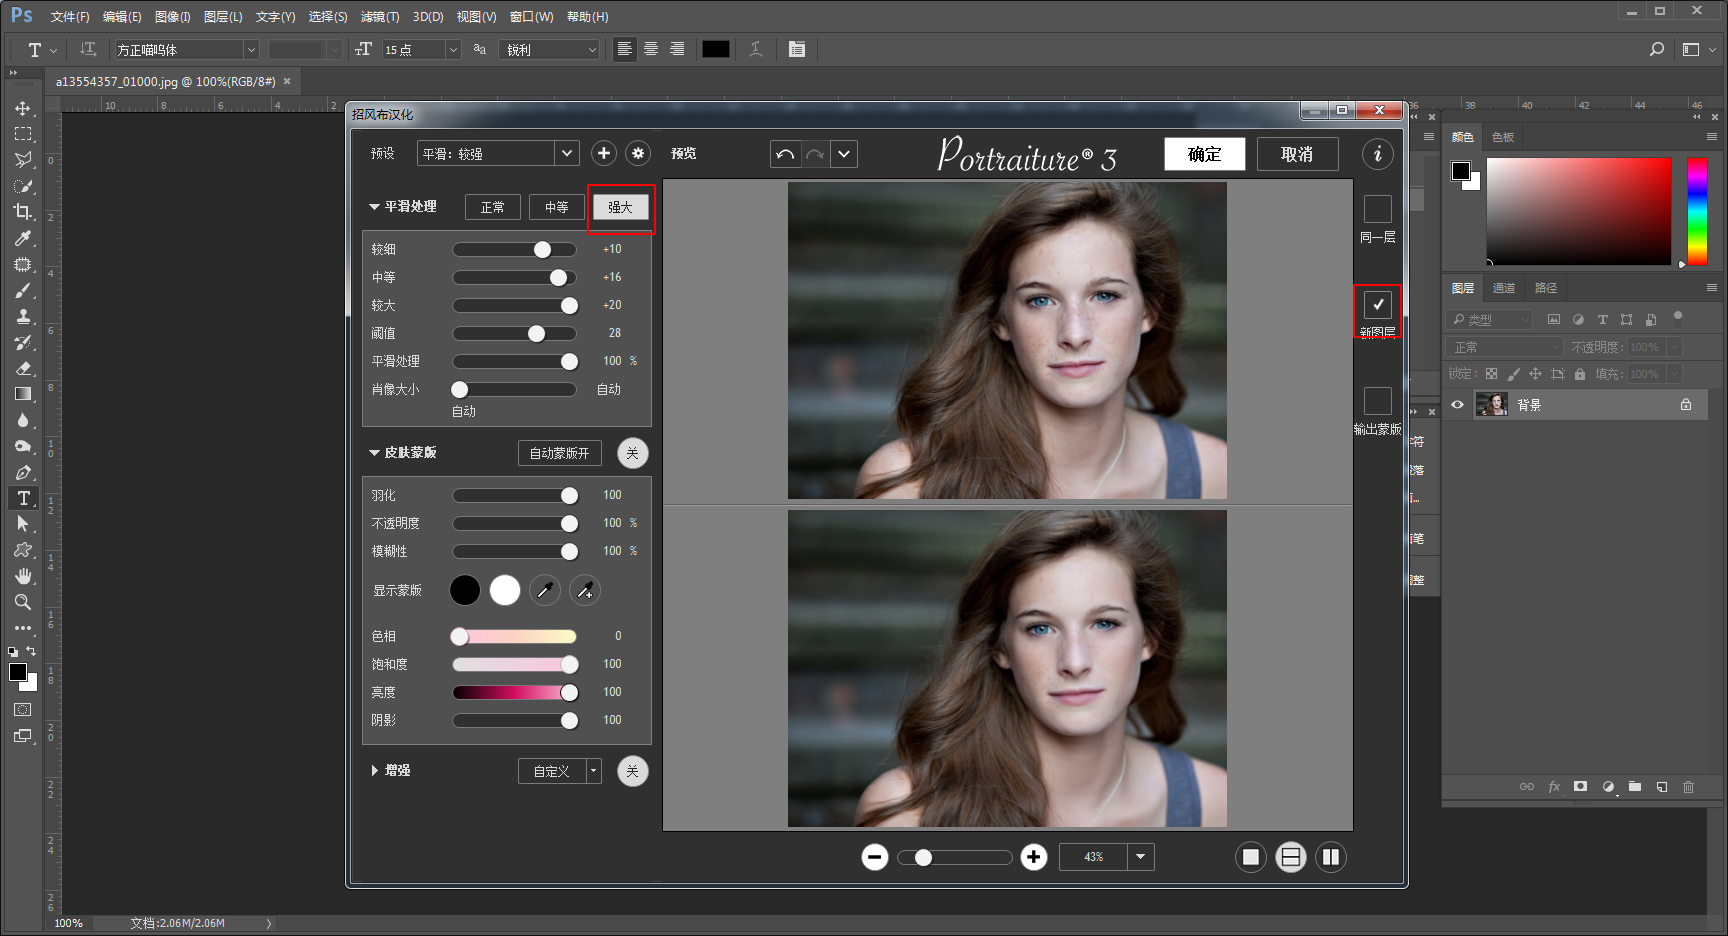Hide the 背景 layer eye icon

tap(1458, 405)
